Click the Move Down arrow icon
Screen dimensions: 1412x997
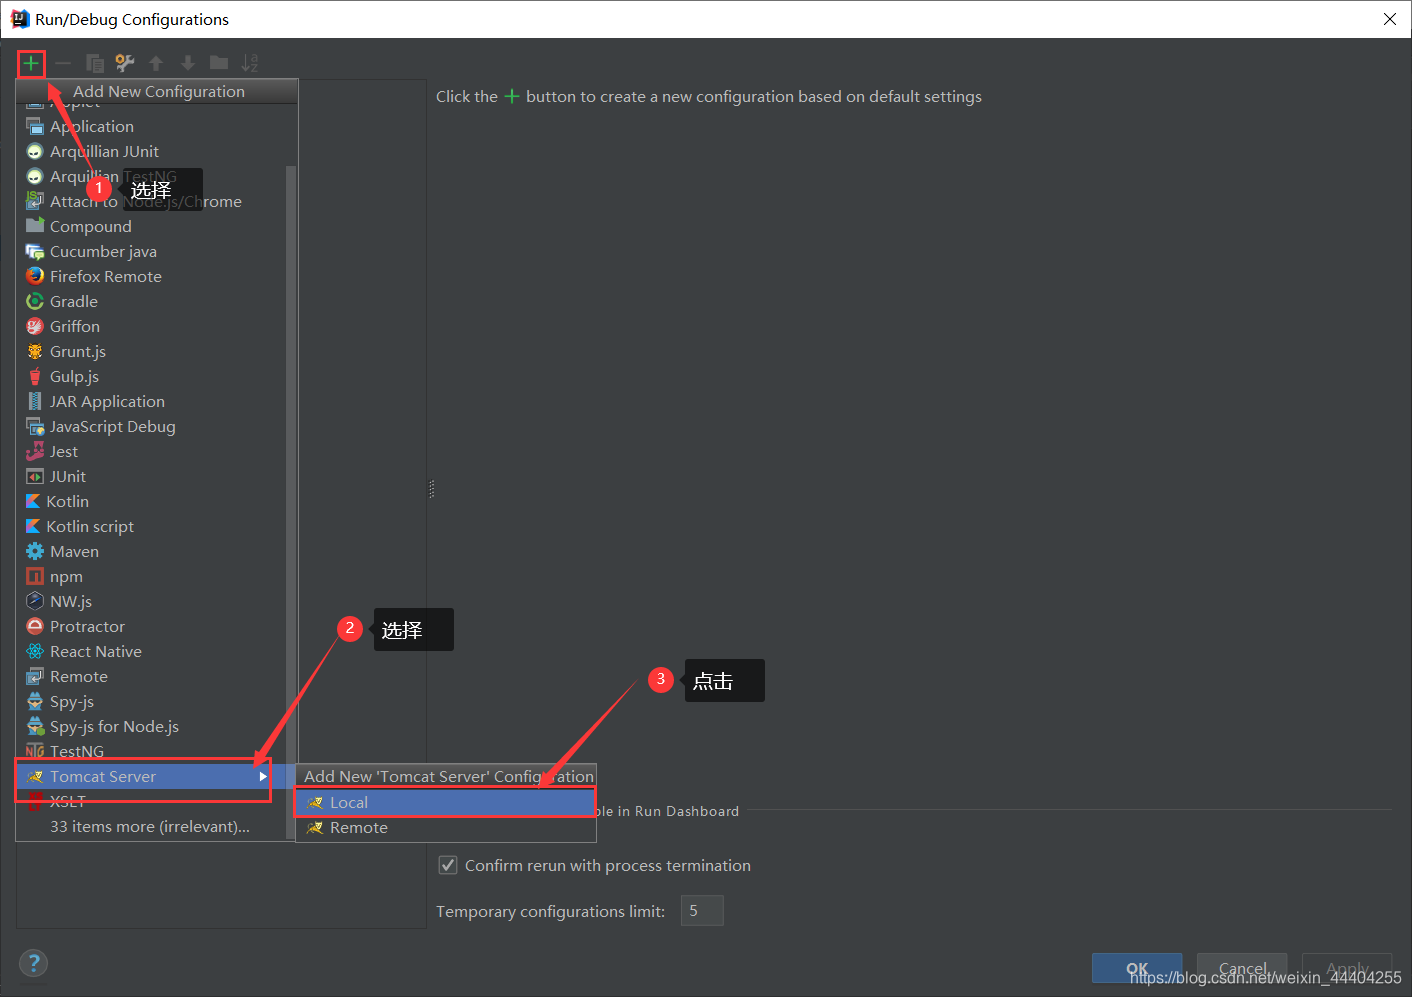(x=188, y=64)
